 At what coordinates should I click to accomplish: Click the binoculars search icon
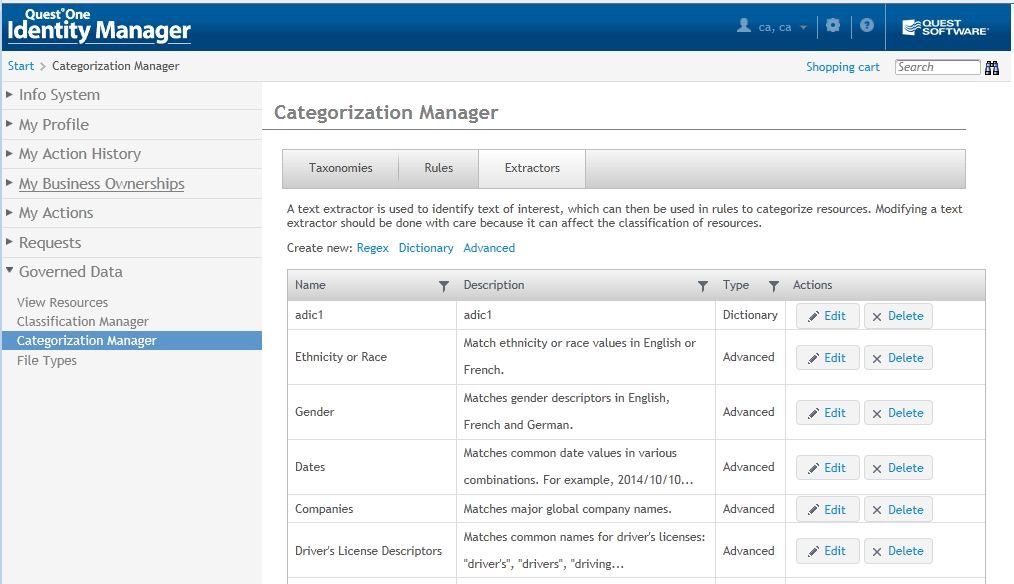click(x=992, y=68)
